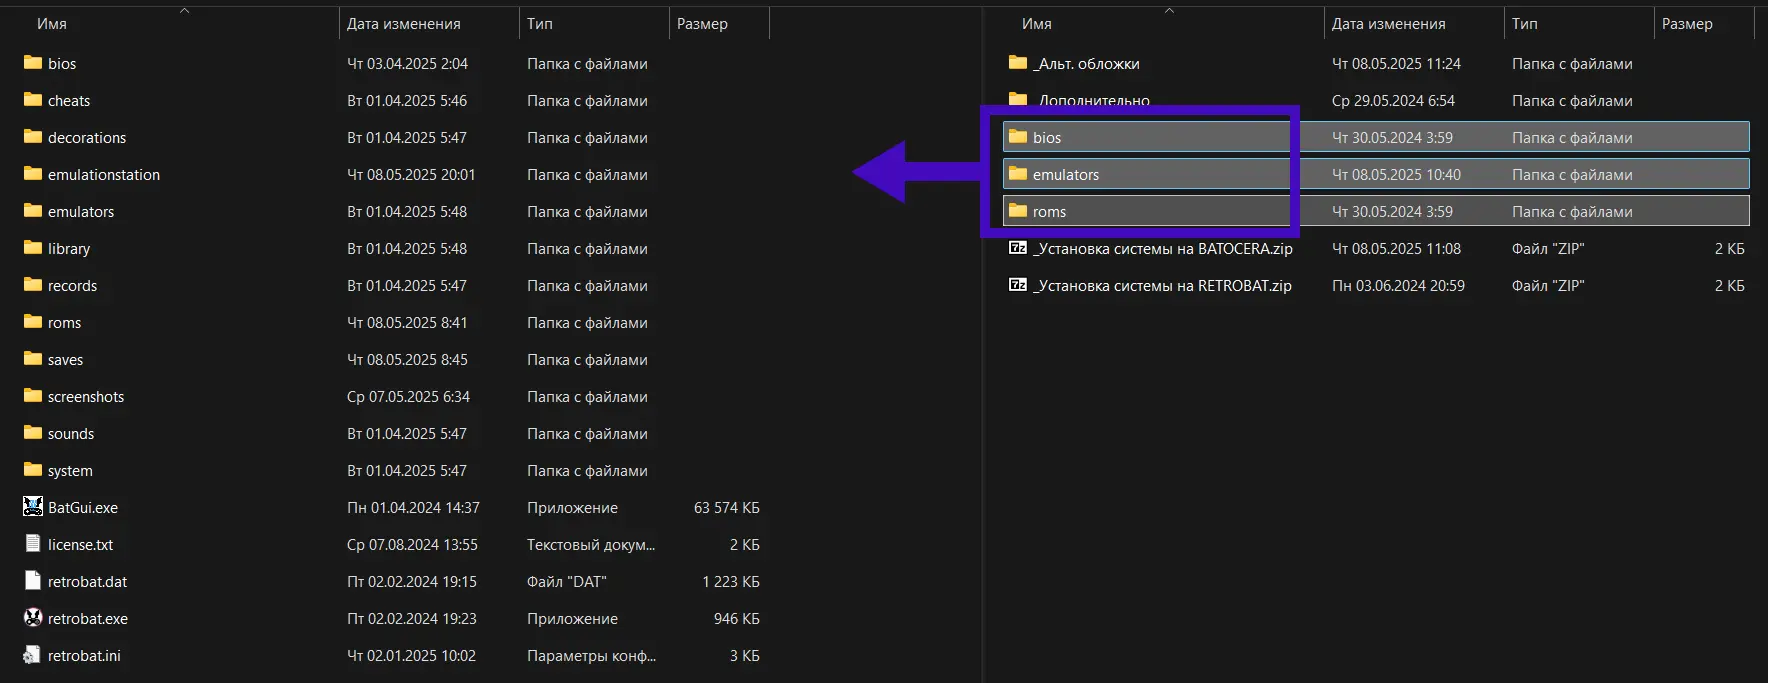Screen dimensions: 1768x683
Task: Select the retrobat.dat file name
Action: [x=88, y=581]
